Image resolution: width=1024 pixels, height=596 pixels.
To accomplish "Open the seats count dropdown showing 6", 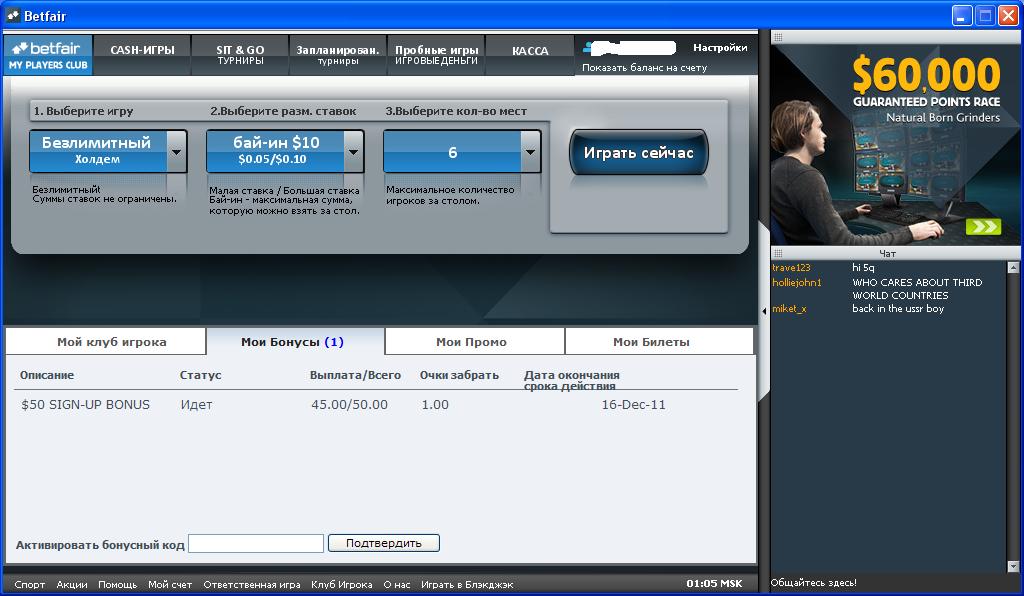I will click(530, 152).
